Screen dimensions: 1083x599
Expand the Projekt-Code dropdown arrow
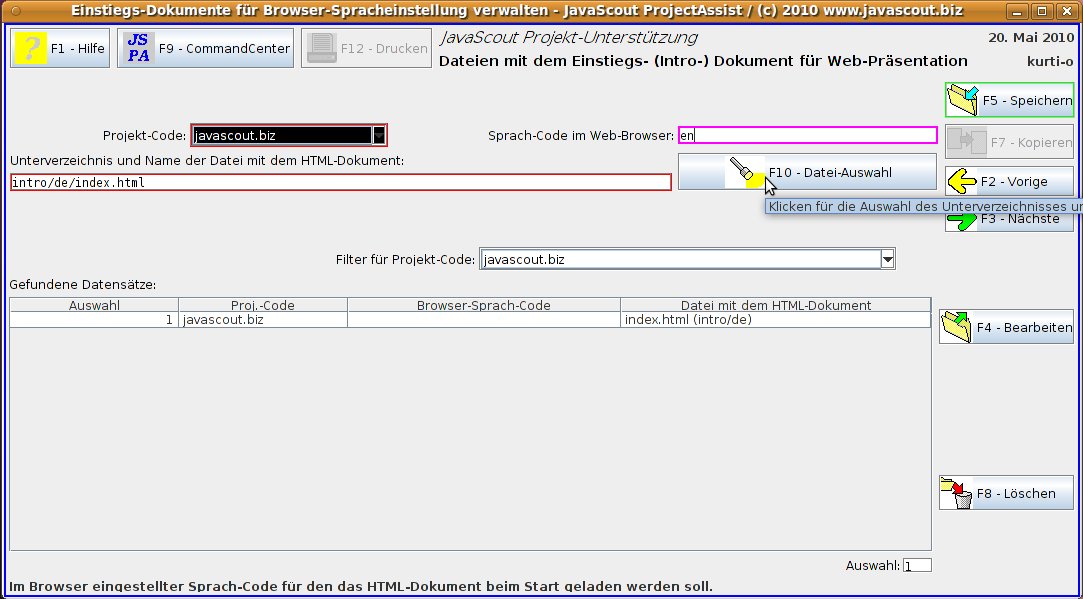[378, 135]
